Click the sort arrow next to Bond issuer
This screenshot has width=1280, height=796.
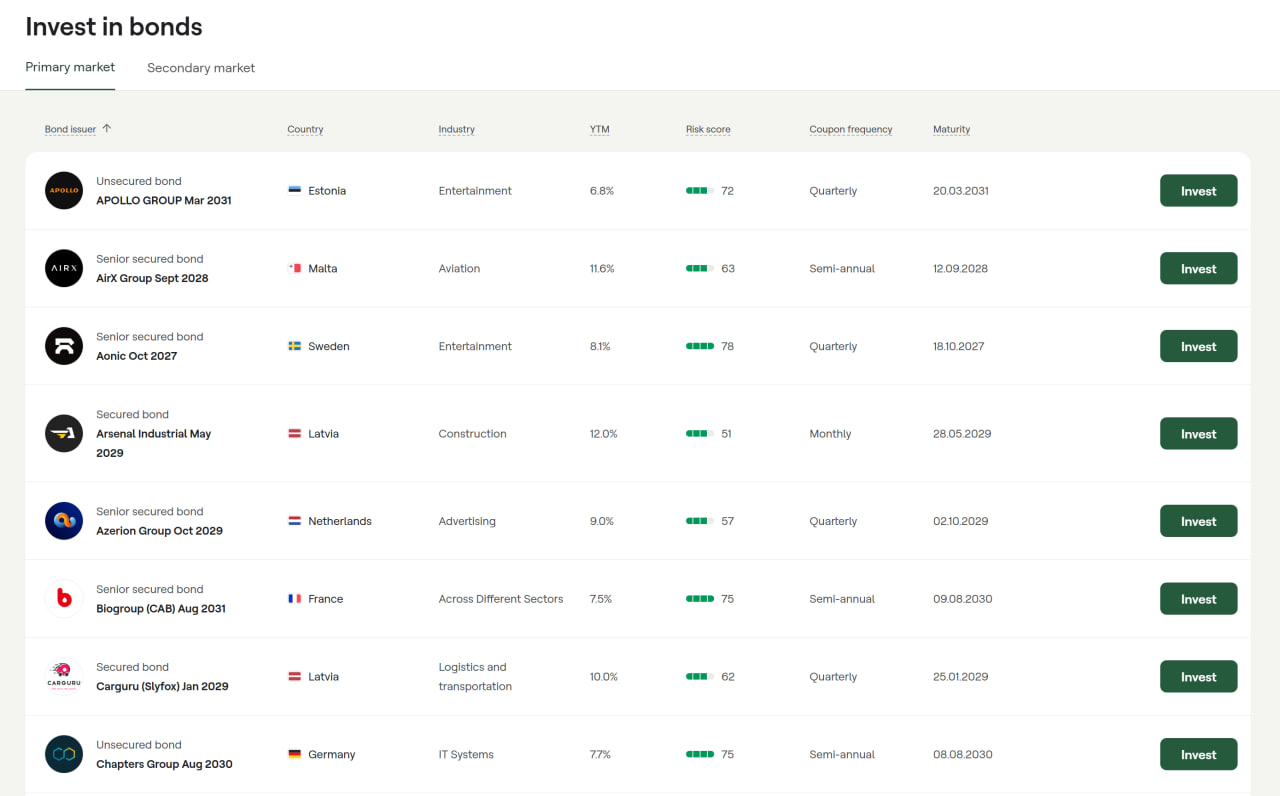[x=107, y=128]
